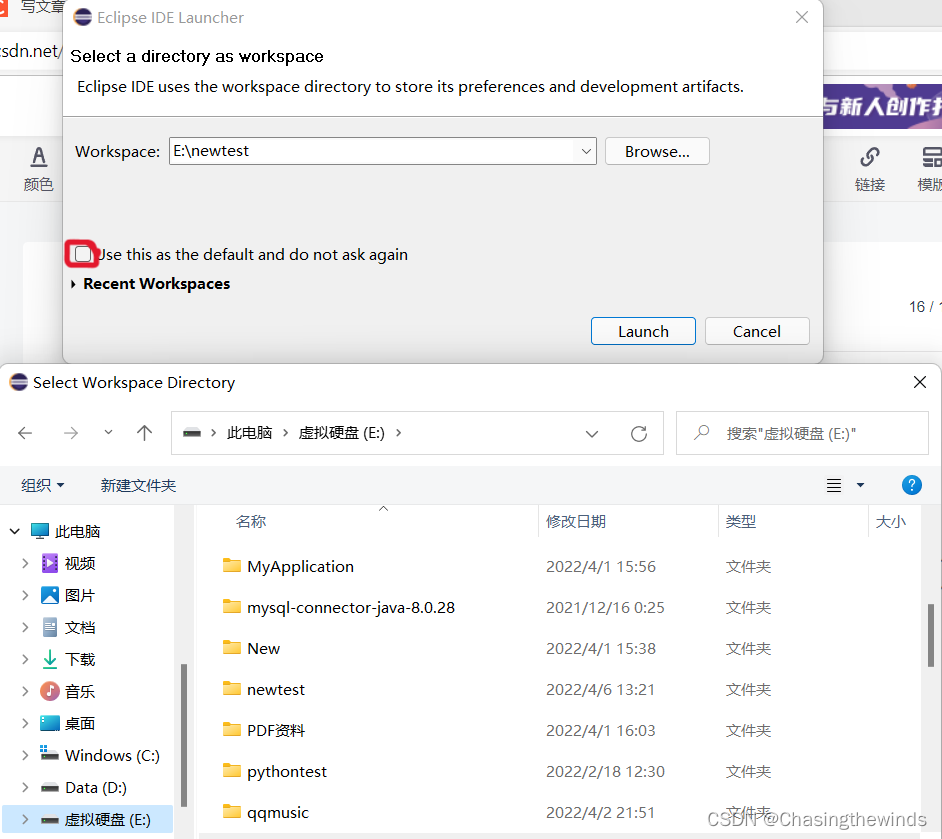Open the view options dropdown arrow
The image size is (942, 839).
(860, 485)
